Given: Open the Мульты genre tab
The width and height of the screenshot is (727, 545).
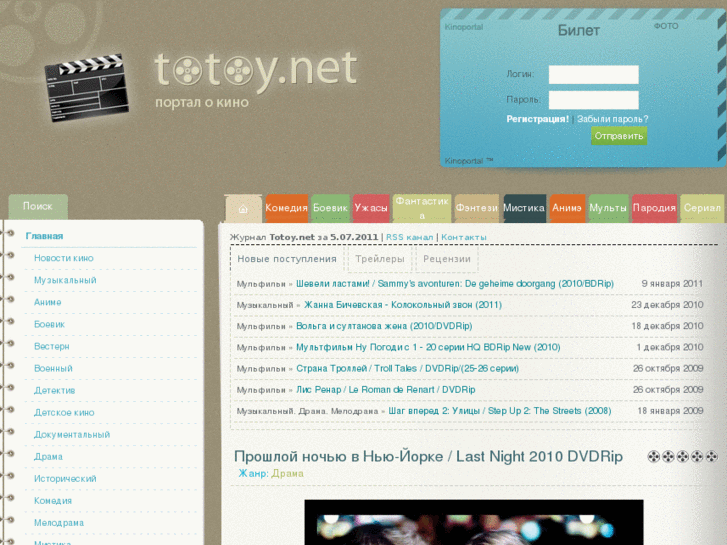Looking at the screenshot, I should click(x=608, y=208).
